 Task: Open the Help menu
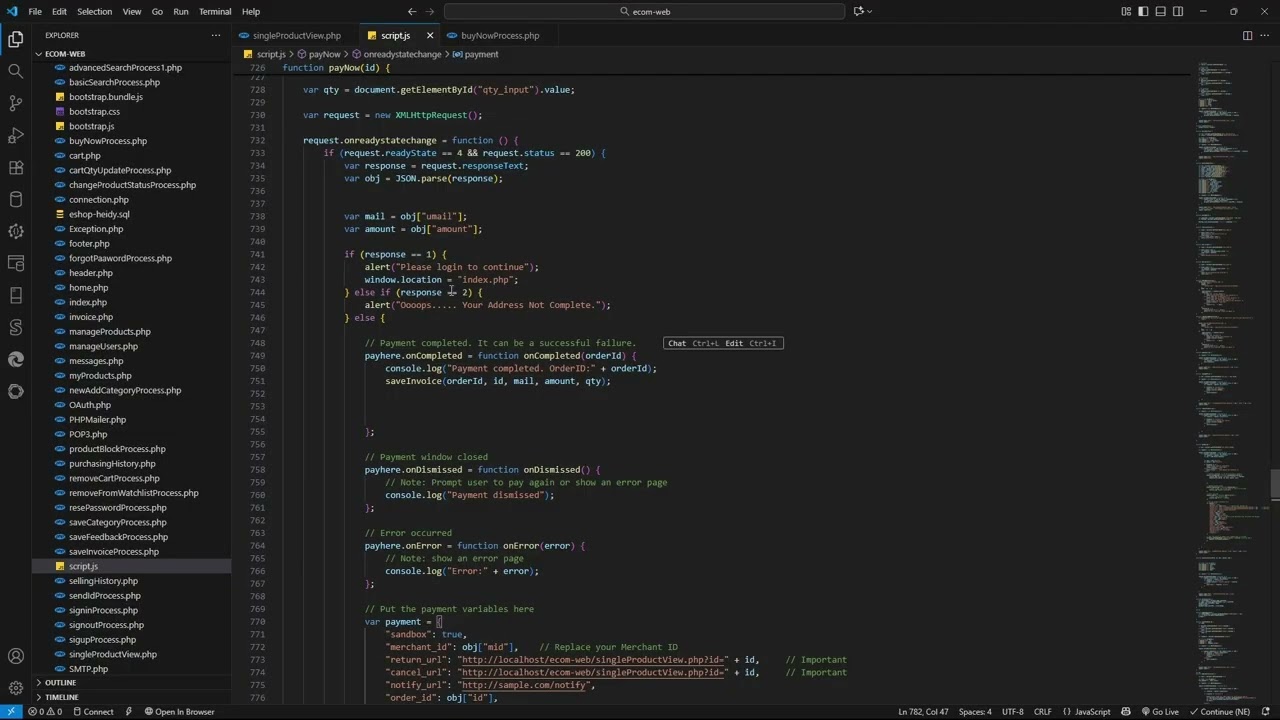[251, 11]
